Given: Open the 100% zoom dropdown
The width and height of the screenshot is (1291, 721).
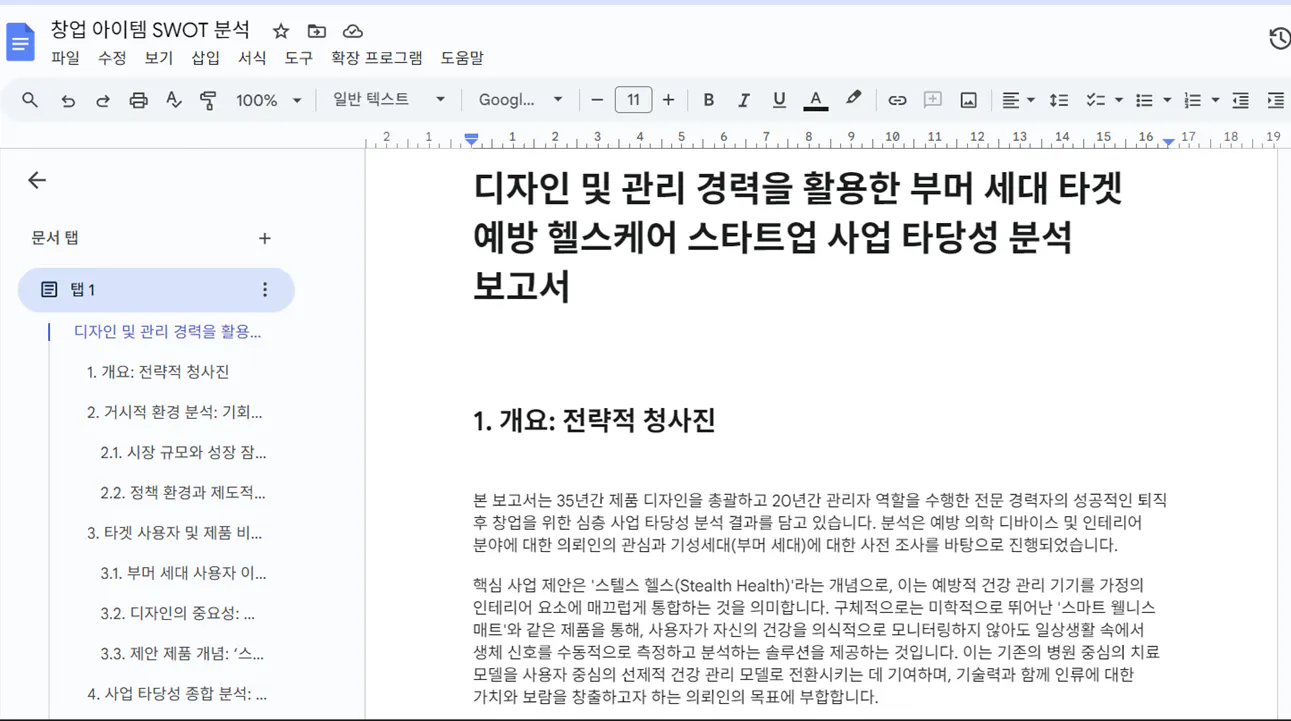Looking at the screenshot, I should (x=268, y=100).
